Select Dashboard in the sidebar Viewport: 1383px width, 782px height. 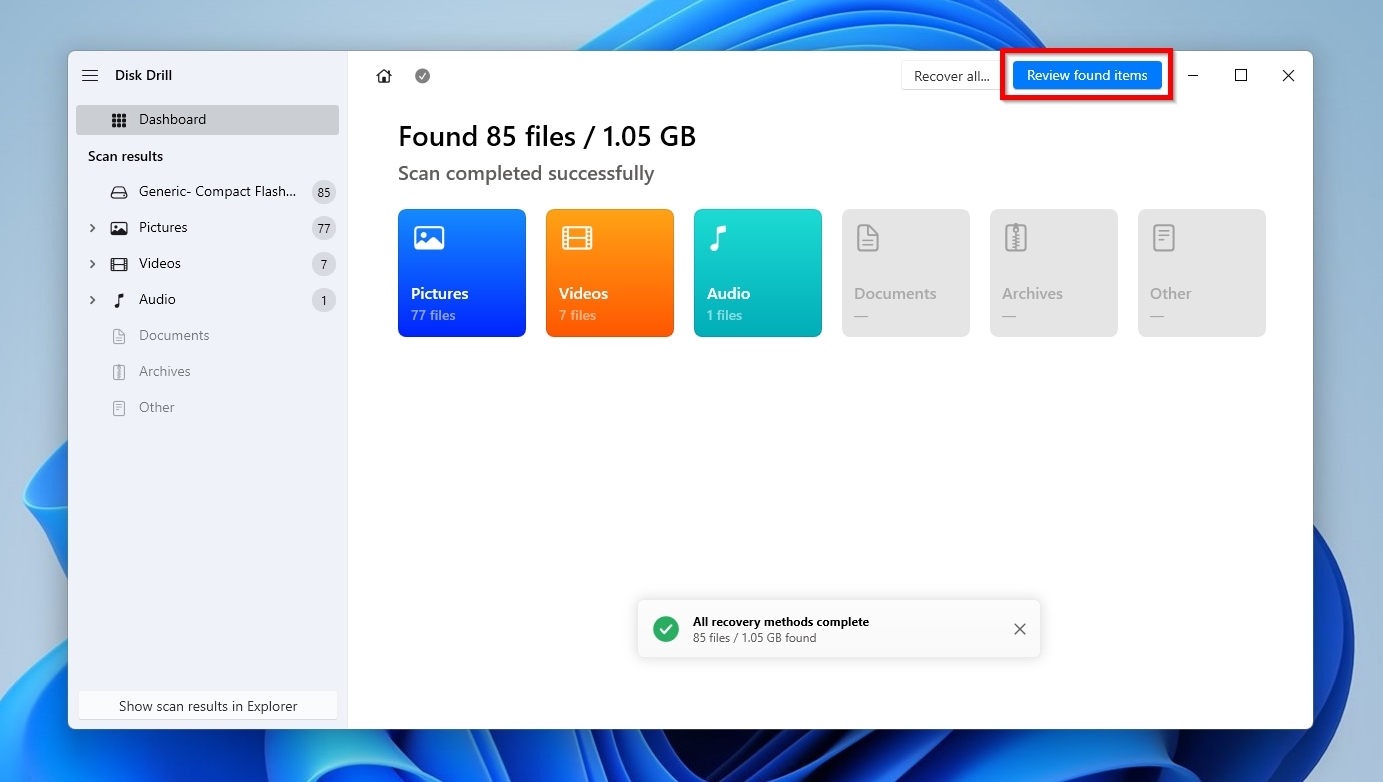pyautogui.click(x=207, y=120)
